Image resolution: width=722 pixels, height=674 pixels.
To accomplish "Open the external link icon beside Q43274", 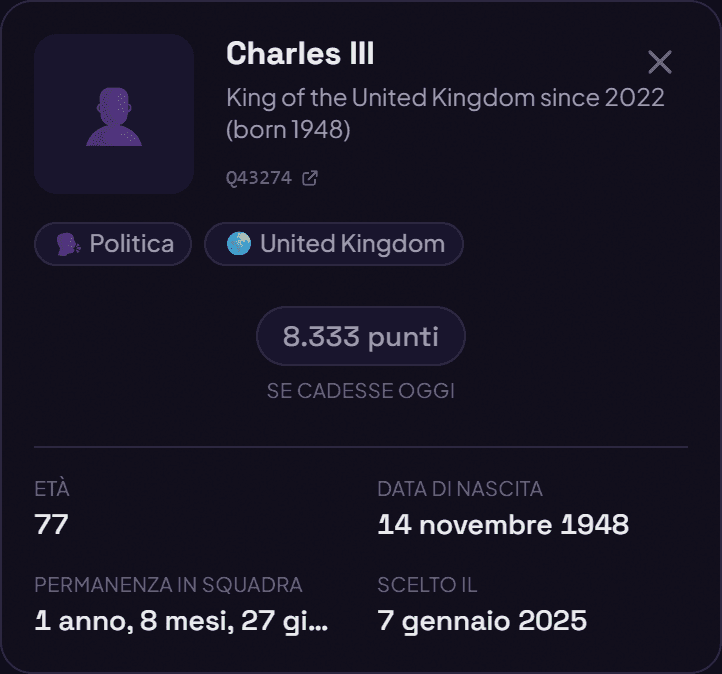I will 309,178.
